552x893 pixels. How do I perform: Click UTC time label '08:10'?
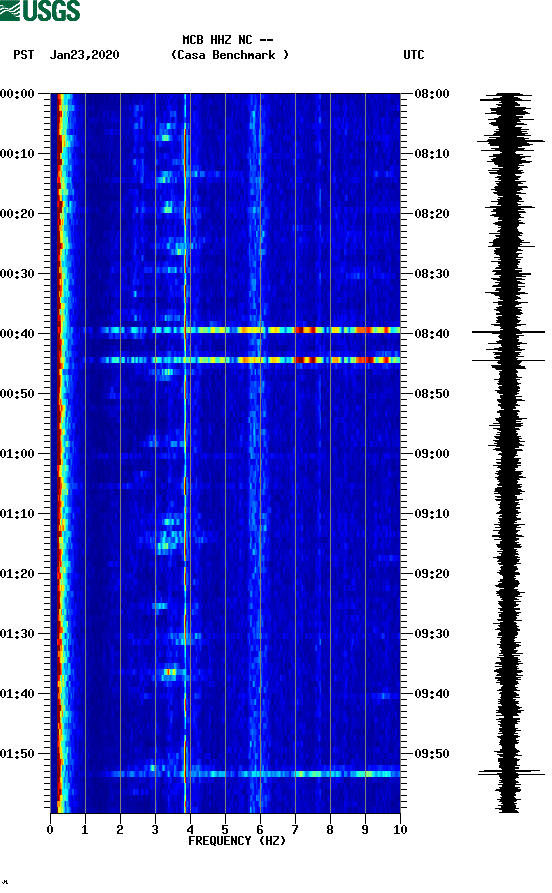pyautogui.click(x=432, y=154)
